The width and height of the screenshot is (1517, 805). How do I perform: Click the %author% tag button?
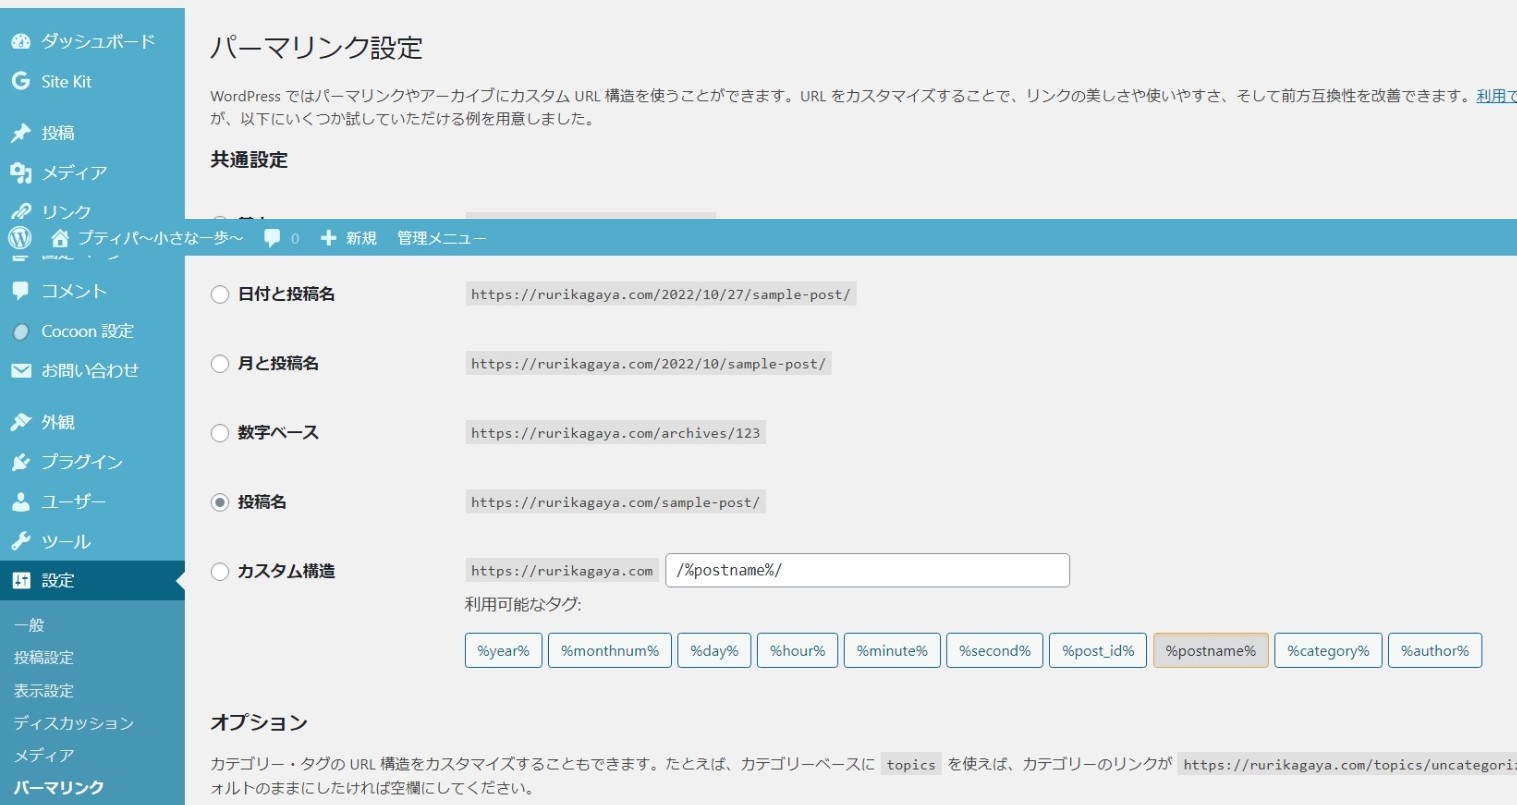(1435, 650)
